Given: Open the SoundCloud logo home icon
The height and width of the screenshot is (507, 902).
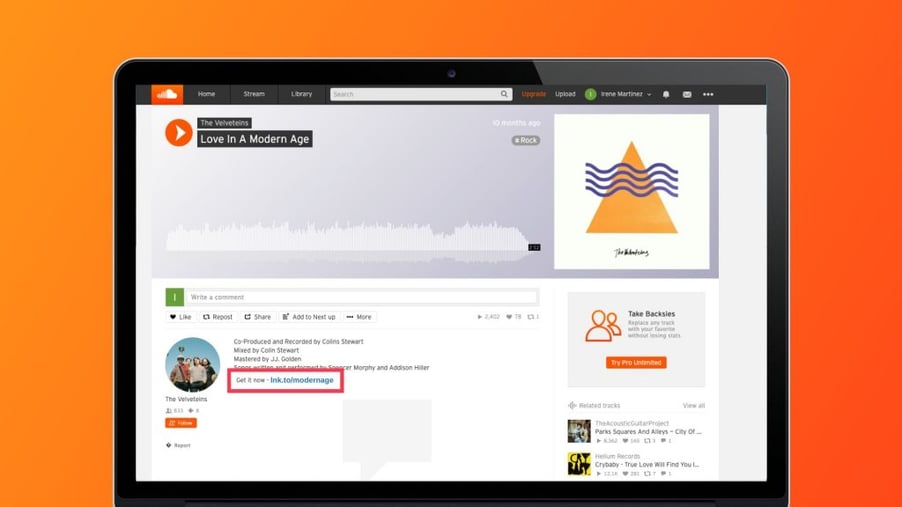Looking at the screenshot, I should (x=167, y=94).
